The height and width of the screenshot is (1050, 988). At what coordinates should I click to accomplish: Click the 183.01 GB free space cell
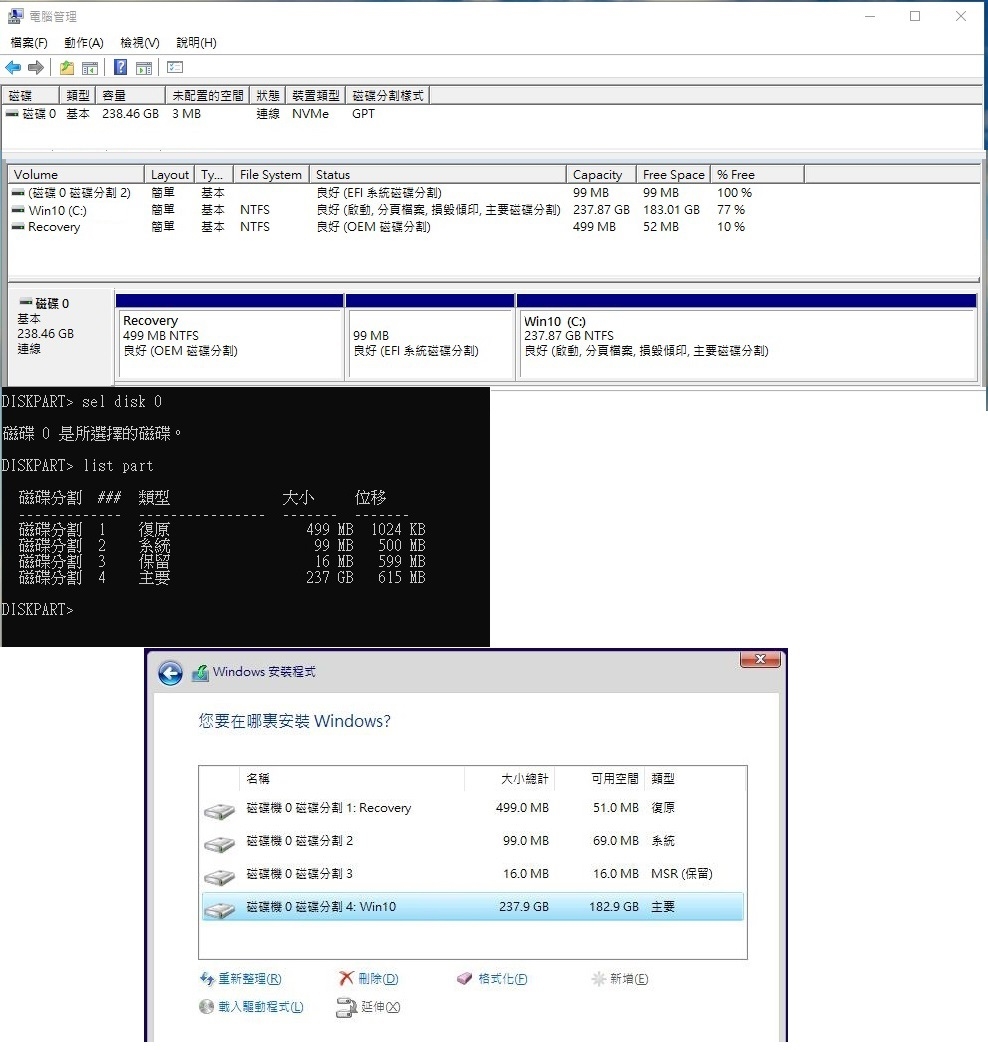pos(671,210)
